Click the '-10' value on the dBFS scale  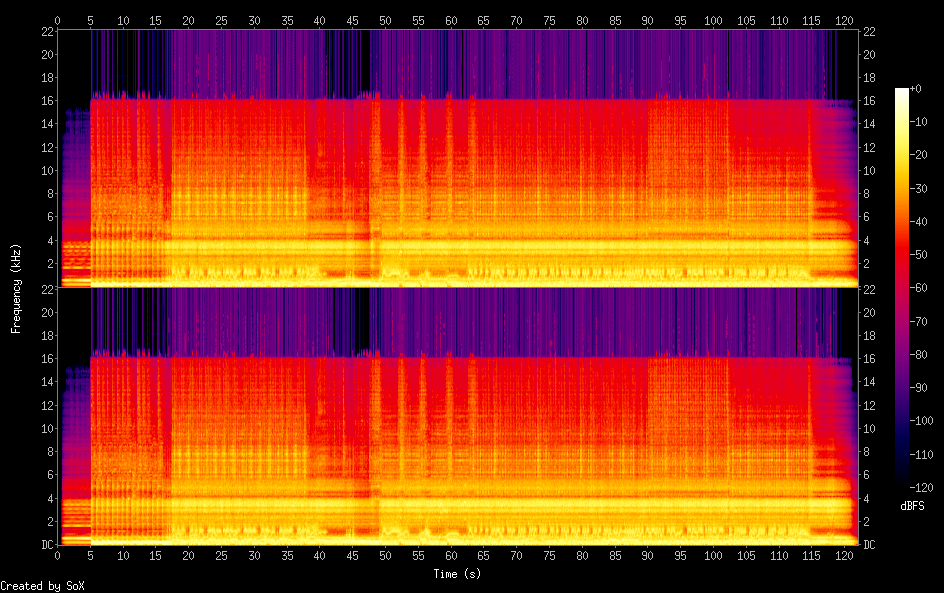[x=918, y=122]
